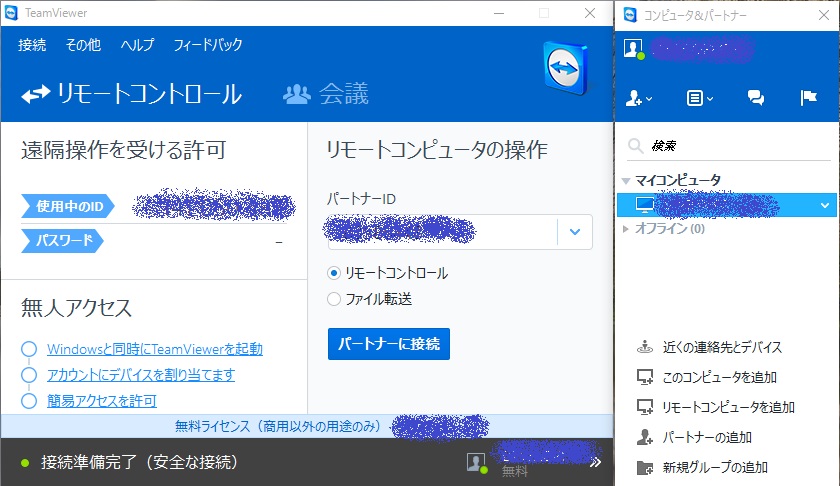Click the 無料 label in status bar
The width and height of the screenshot is (840, 486).
tap(515, 472)
